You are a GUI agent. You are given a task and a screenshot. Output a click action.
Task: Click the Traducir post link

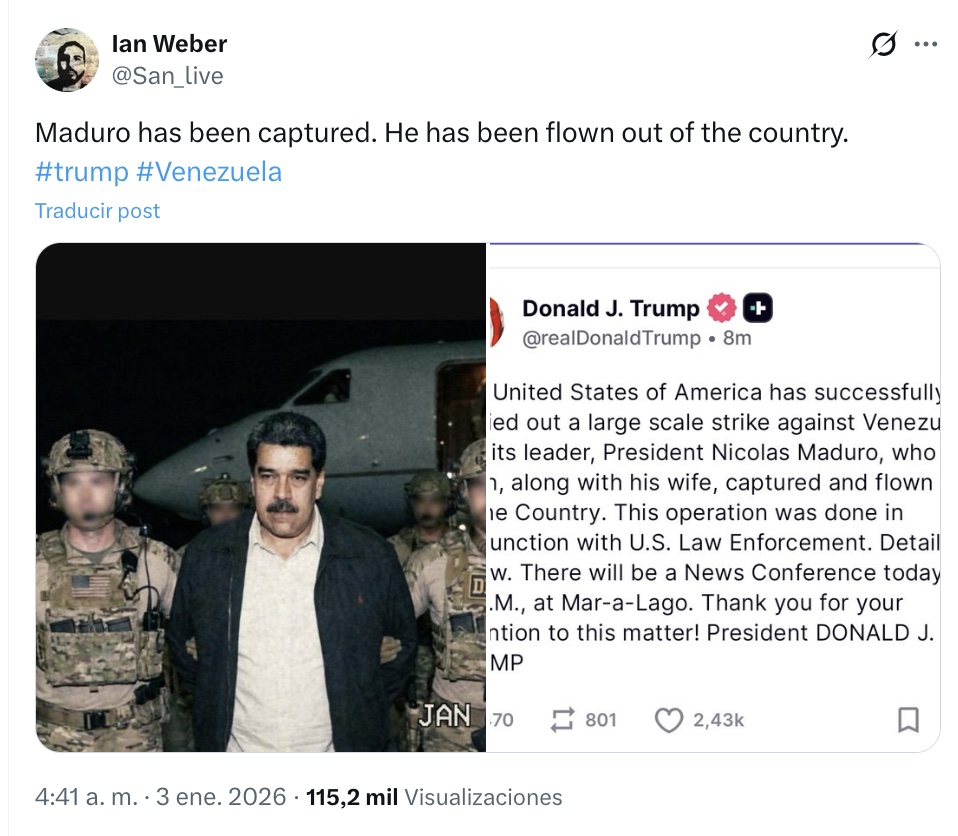coord(97,211)
